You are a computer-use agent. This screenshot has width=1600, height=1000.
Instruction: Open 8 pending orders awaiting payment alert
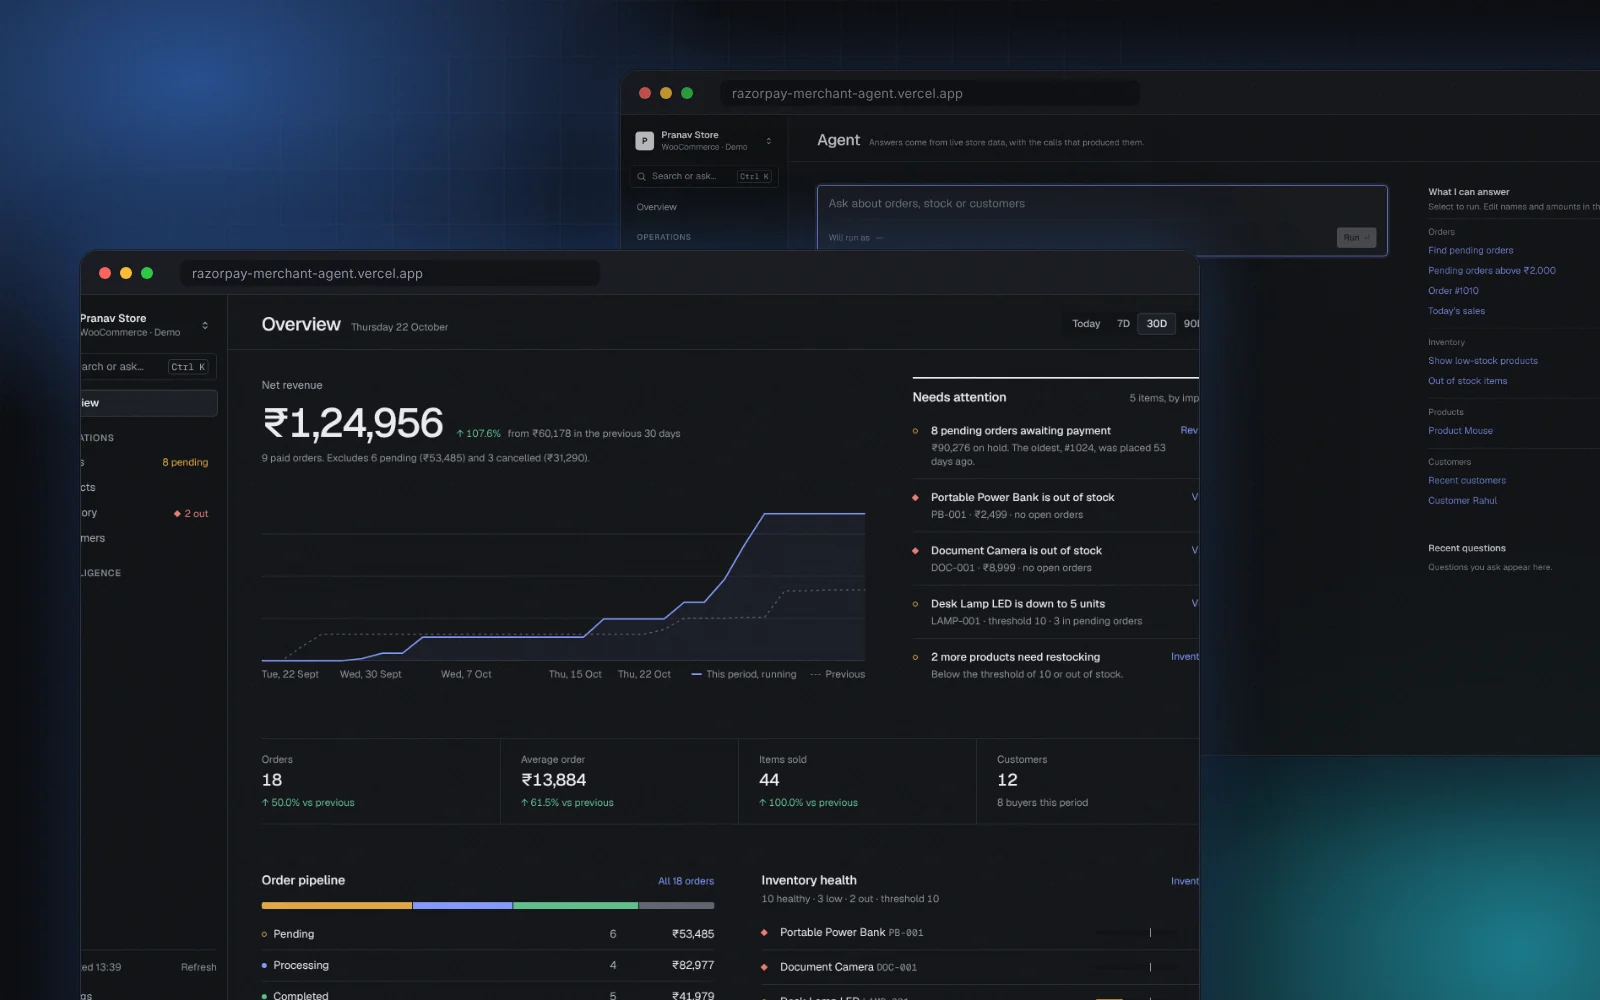(x=1055, y=445)
